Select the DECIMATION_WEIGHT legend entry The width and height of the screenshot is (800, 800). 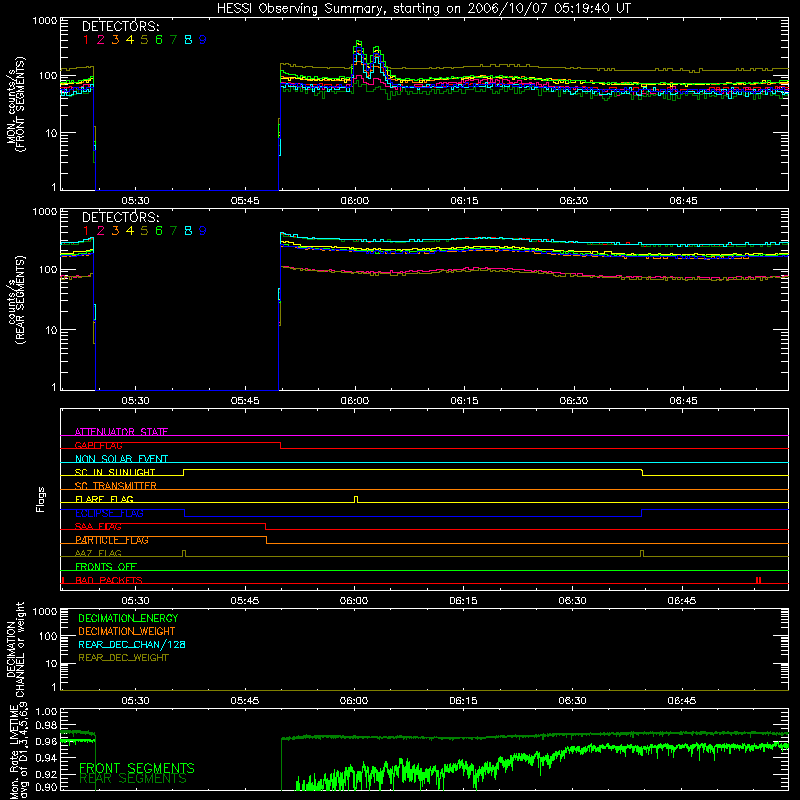[127, 631]
